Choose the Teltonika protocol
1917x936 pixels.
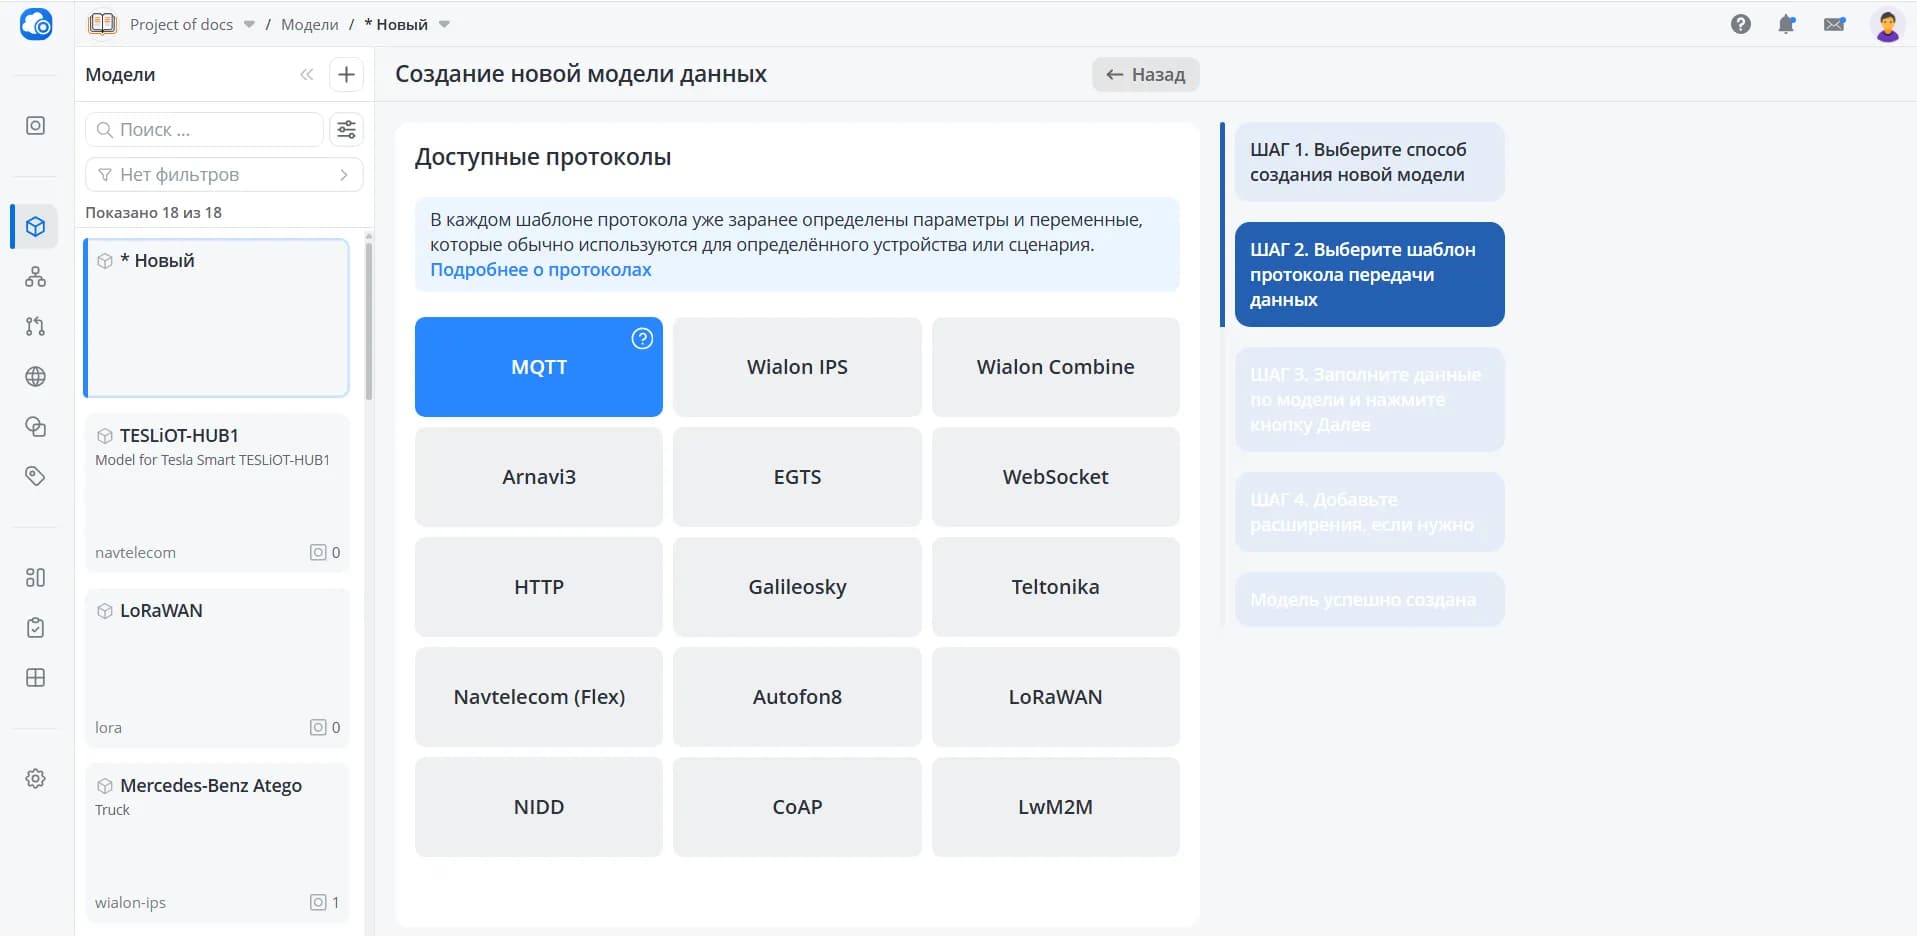click(x=1055, y=587)
